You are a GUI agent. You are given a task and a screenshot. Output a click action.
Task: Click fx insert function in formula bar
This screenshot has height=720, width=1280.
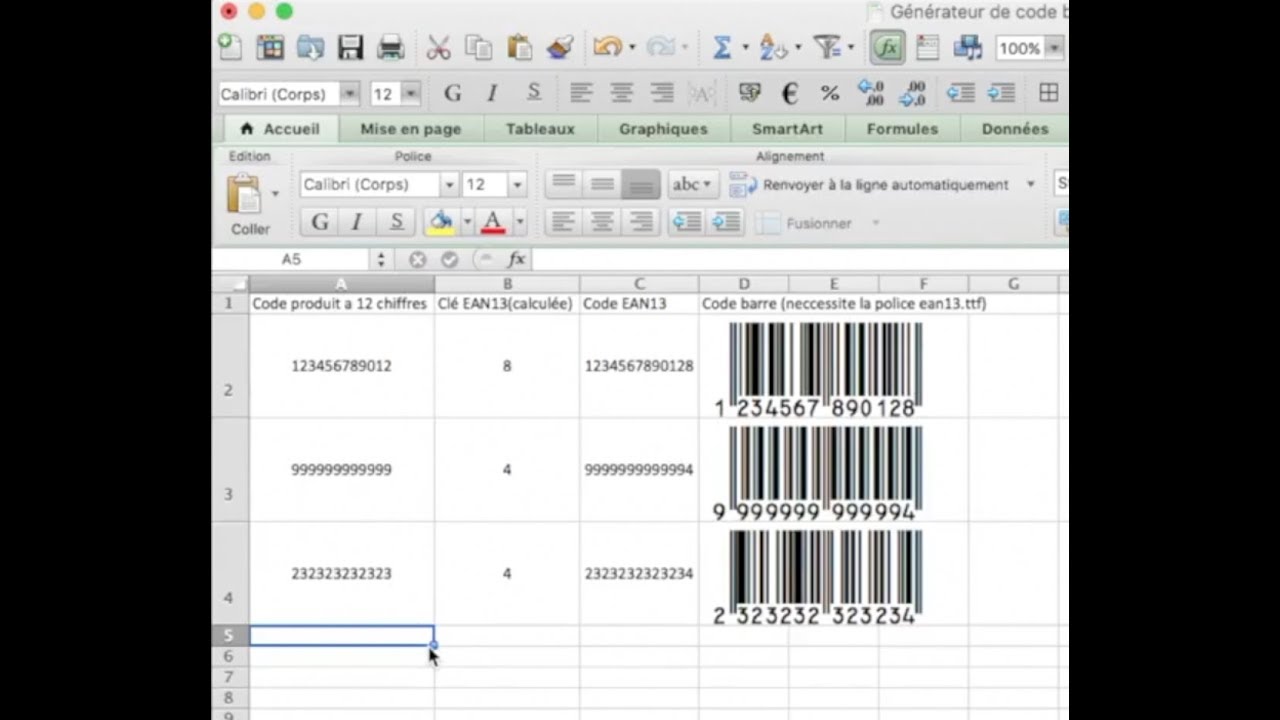click(516, 259)
